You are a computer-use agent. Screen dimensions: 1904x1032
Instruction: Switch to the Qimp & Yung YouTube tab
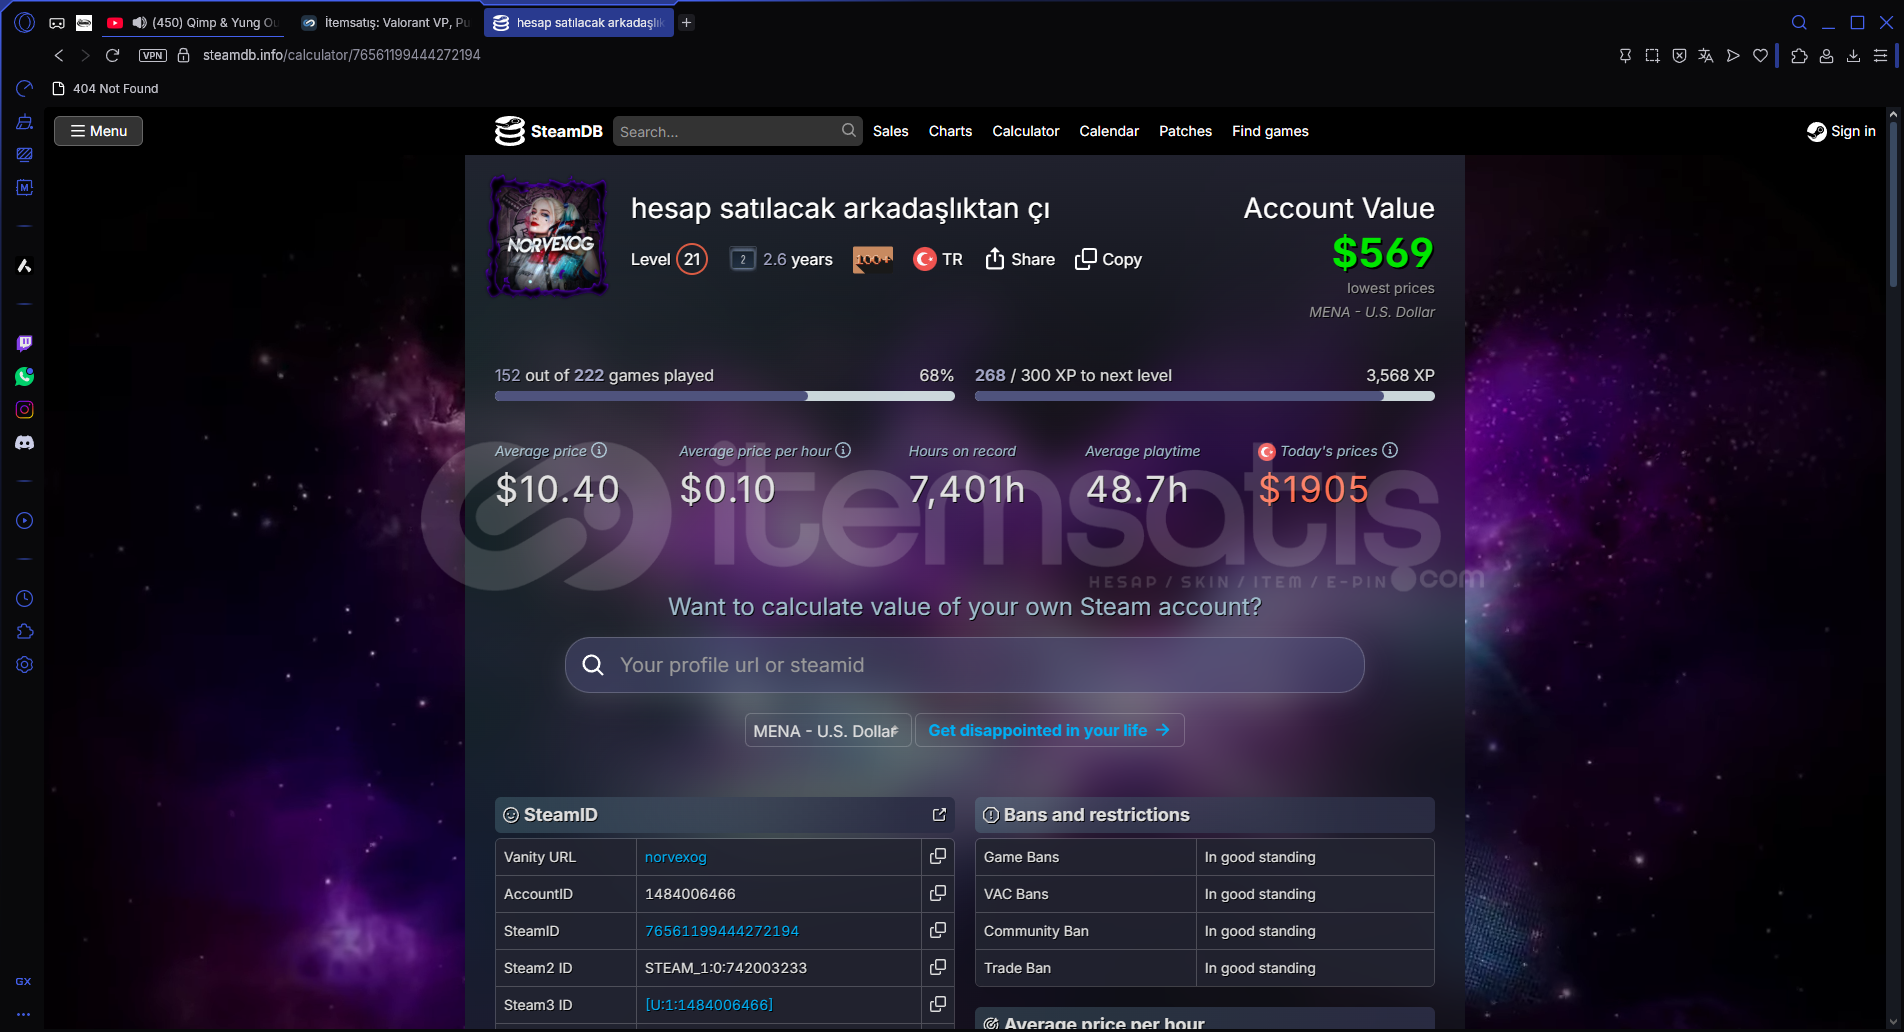coord(191,22)
